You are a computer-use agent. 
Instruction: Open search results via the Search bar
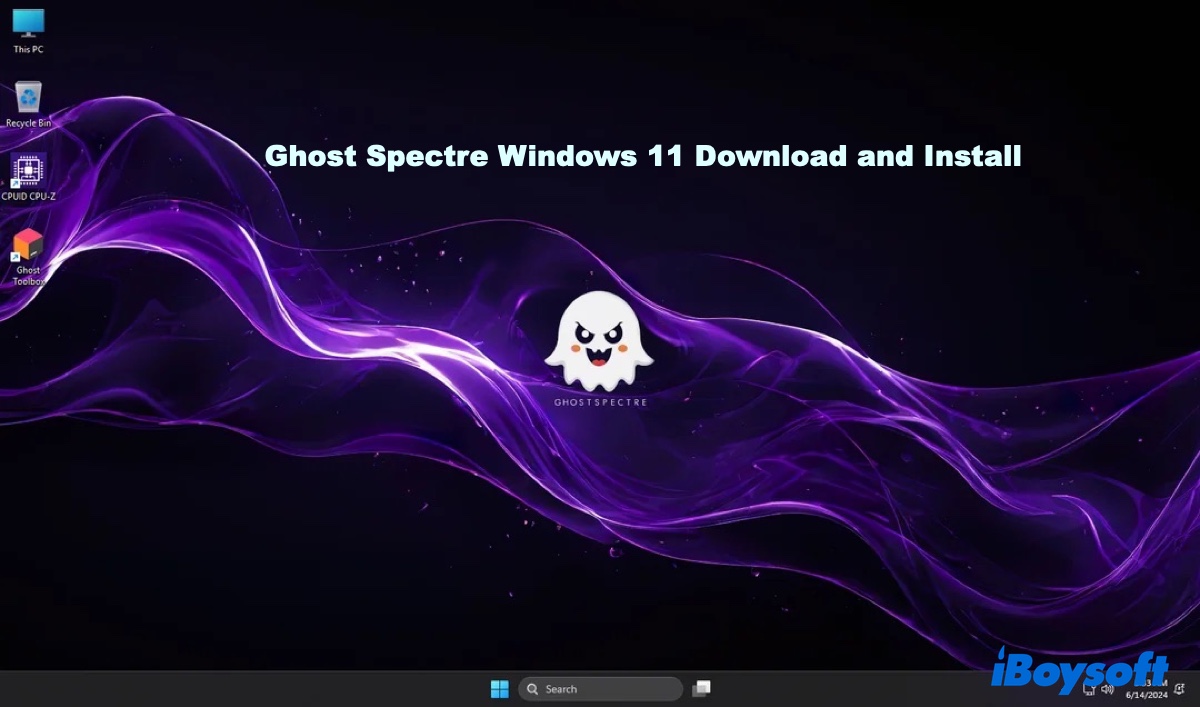click(600, 689)
